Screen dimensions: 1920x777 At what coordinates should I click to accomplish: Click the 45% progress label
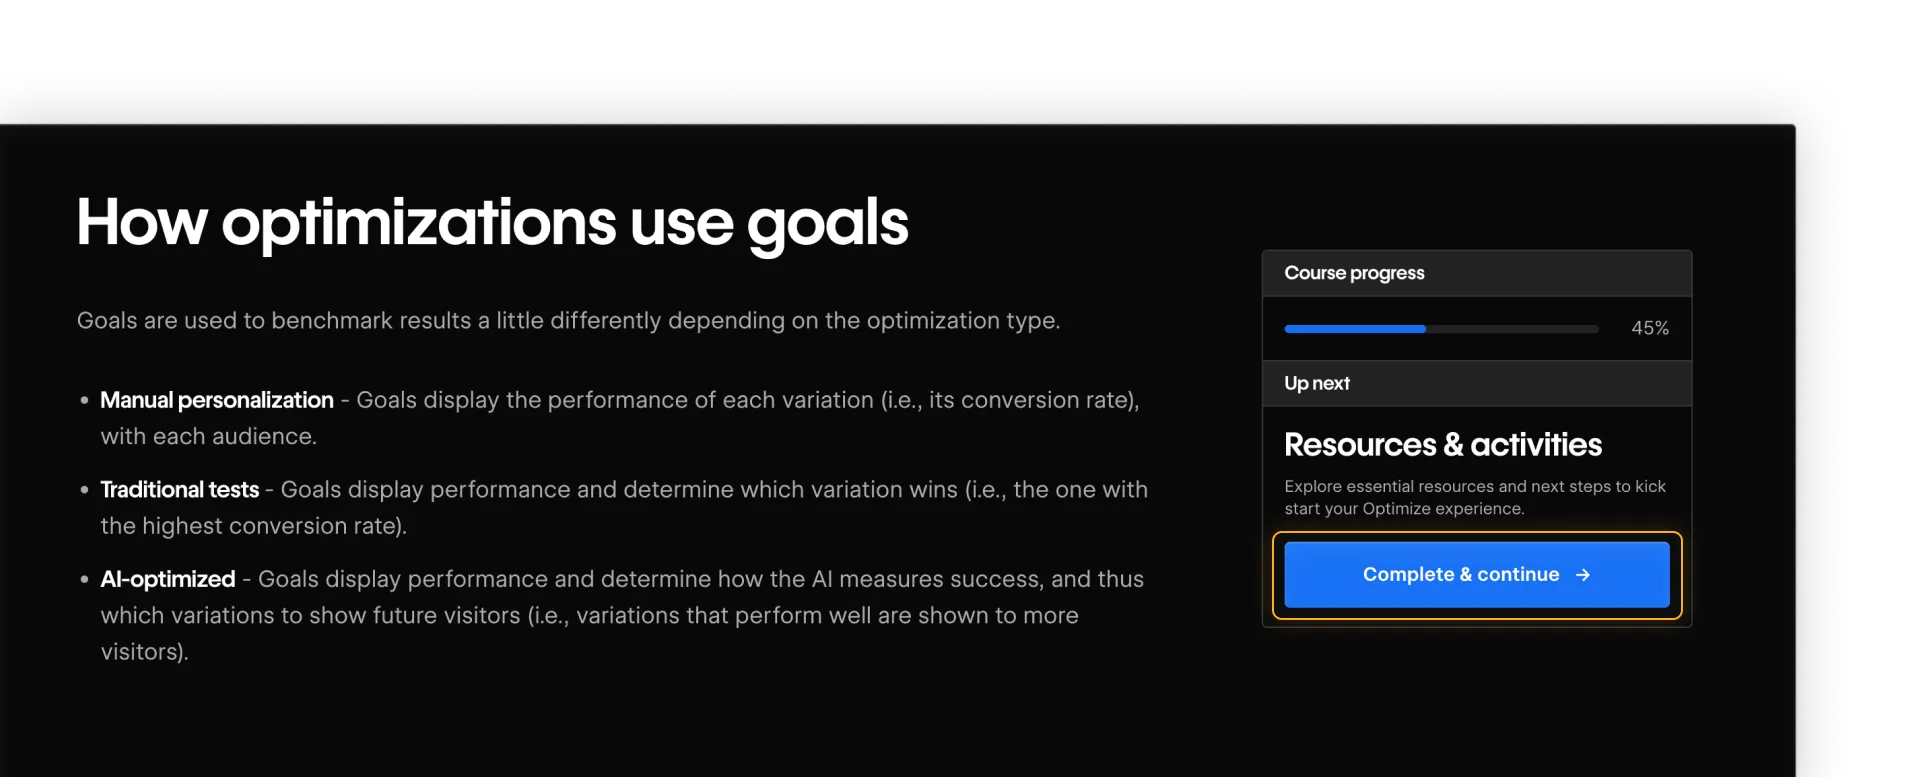pos(1649,327)
